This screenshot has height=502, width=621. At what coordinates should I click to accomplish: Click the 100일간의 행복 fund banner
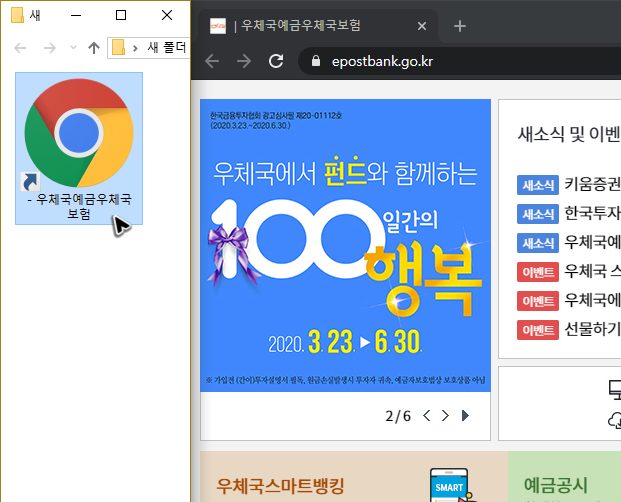coord(345,245)
